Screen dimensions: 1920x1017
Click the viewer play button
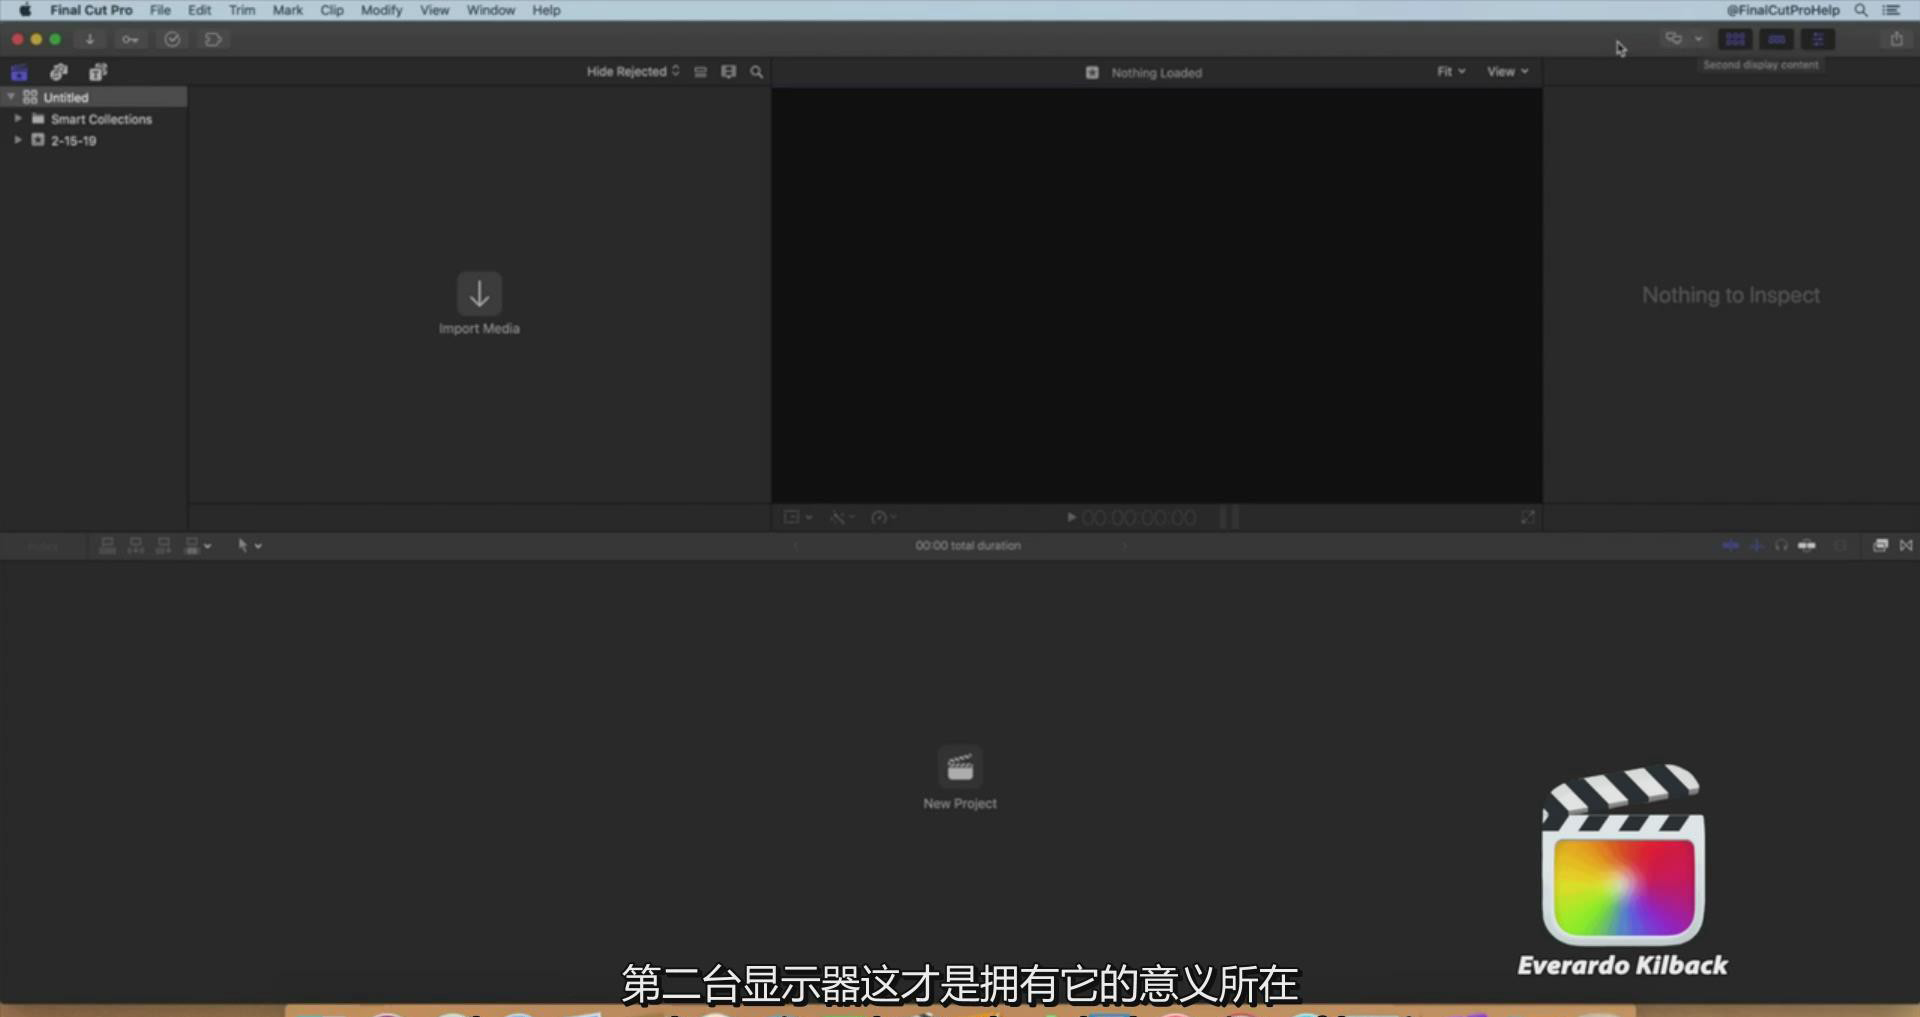1071,517
